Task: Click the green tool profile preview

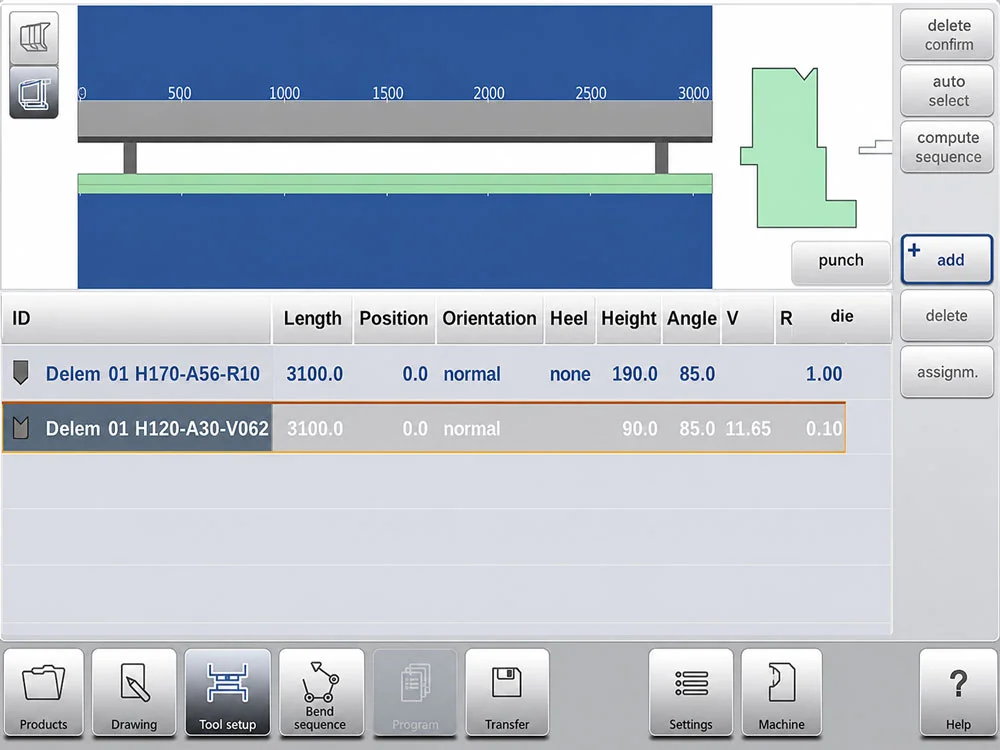Action: [798, 148]
